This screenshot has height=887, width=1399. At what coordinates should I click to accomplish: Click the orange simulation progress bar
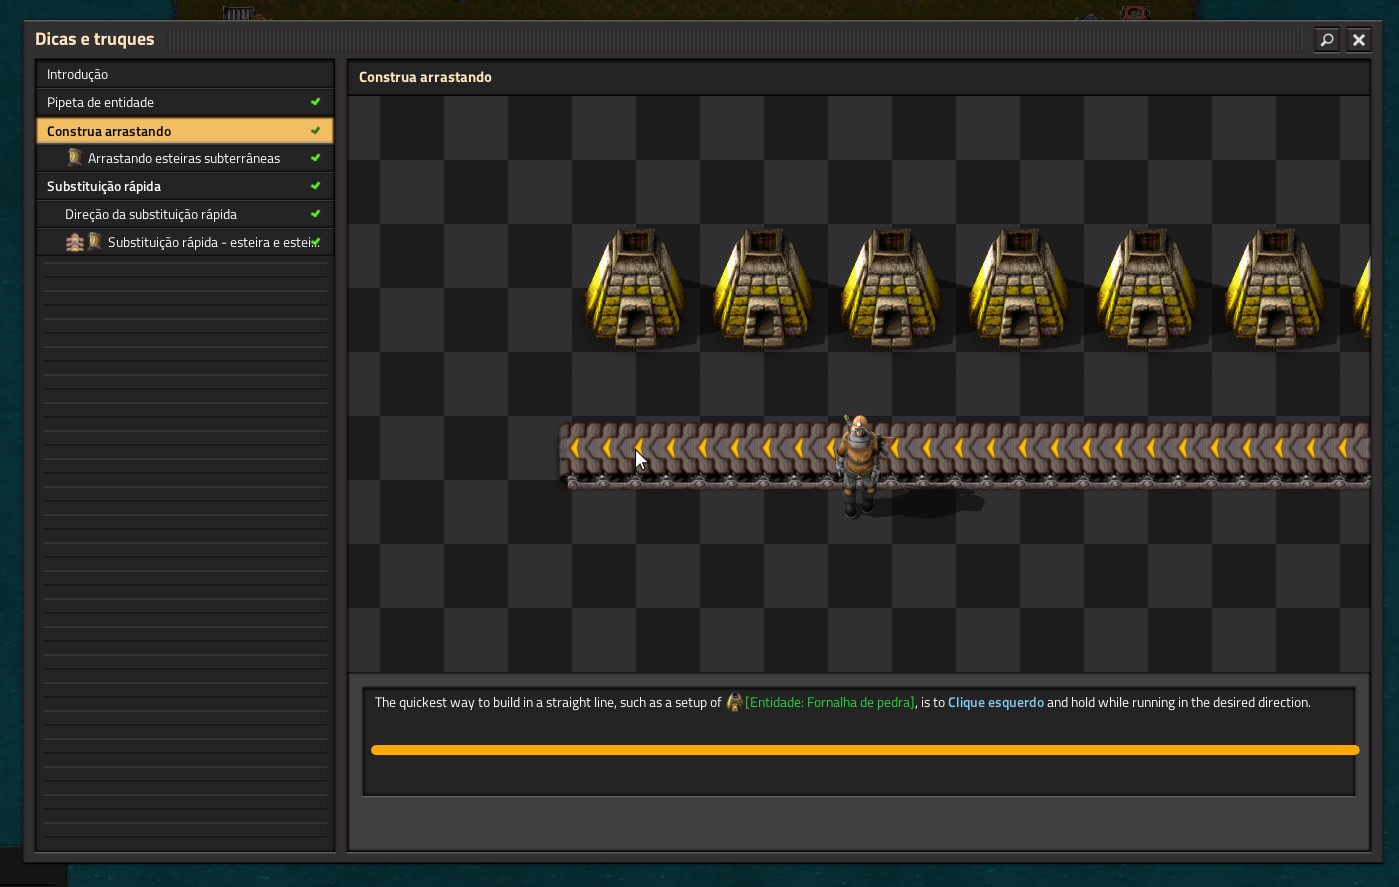click(x=865, y=750)
